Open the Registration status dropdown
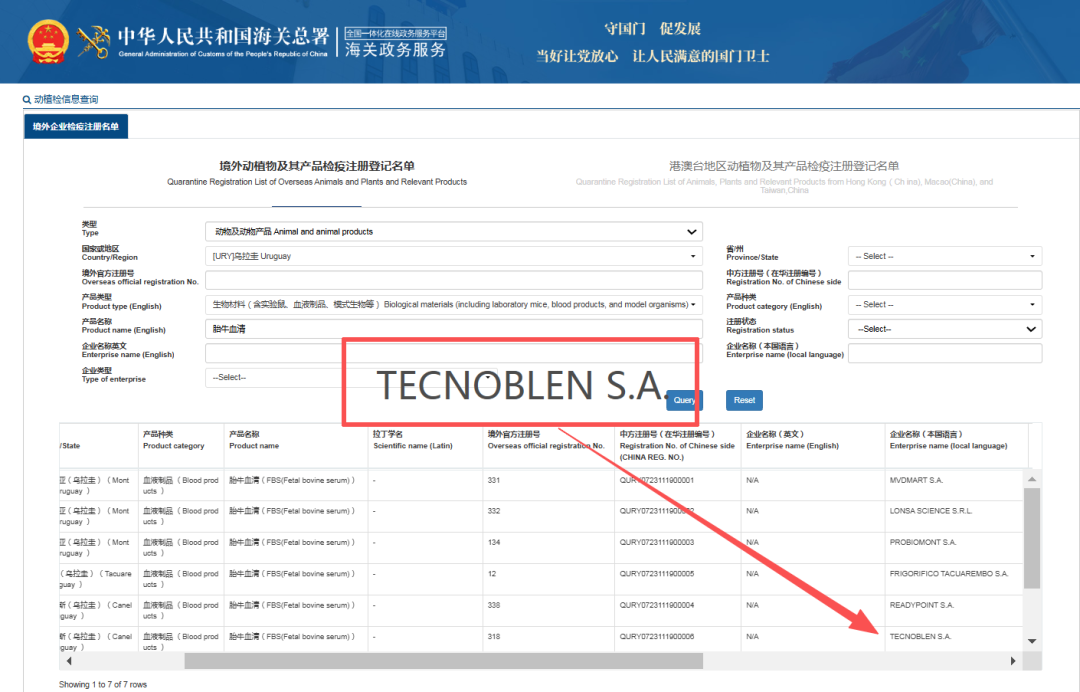 click(x=944, y=329)
